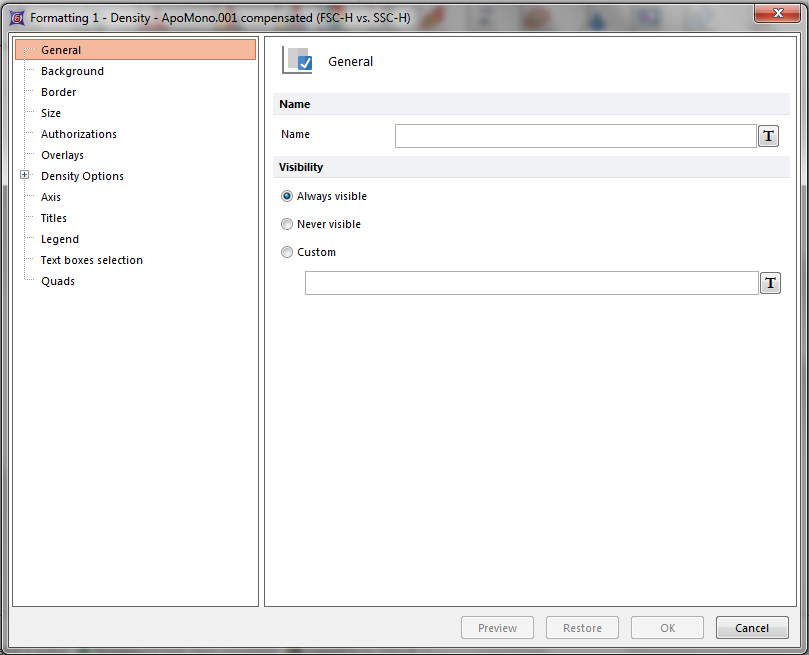The height and width of the screenshot is (655, 809).
Task: Click the T icon beside Name field
Action: [x=768, y=136]
